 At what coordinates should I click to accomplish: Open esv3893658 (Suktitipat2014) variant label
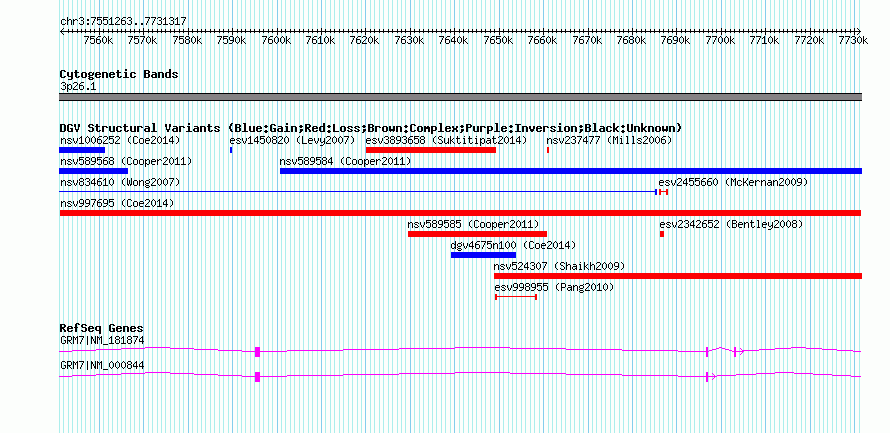point(446,140)
